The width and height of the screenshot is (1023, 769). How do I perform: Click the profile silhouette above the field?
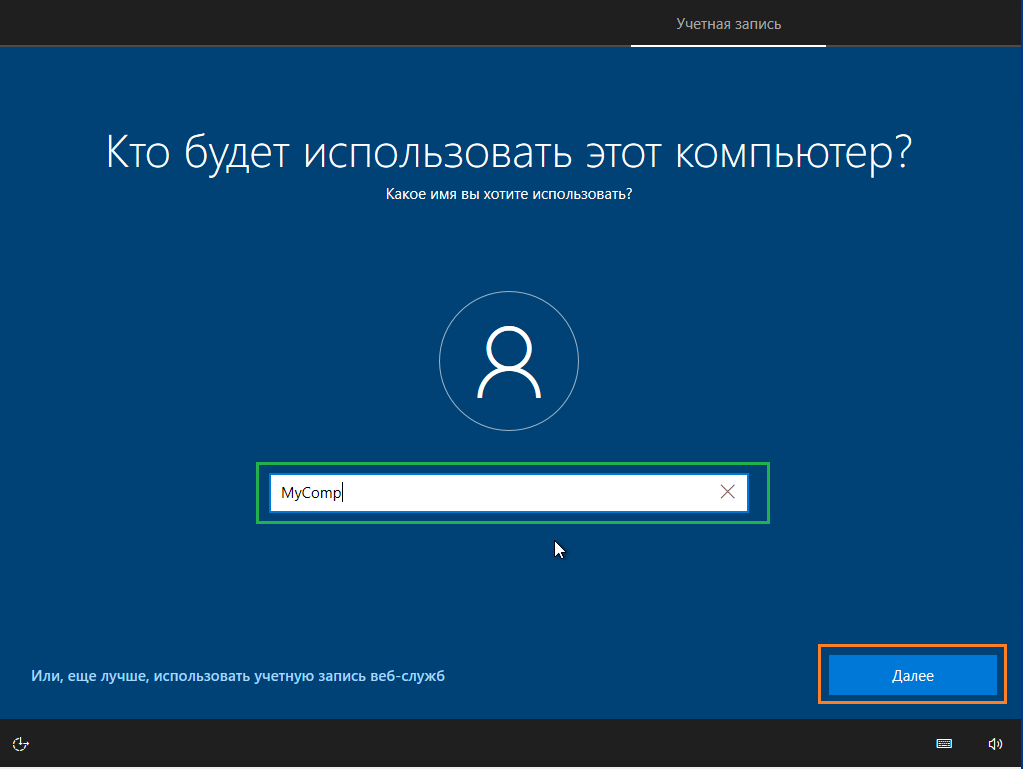[x=509, y=361]
